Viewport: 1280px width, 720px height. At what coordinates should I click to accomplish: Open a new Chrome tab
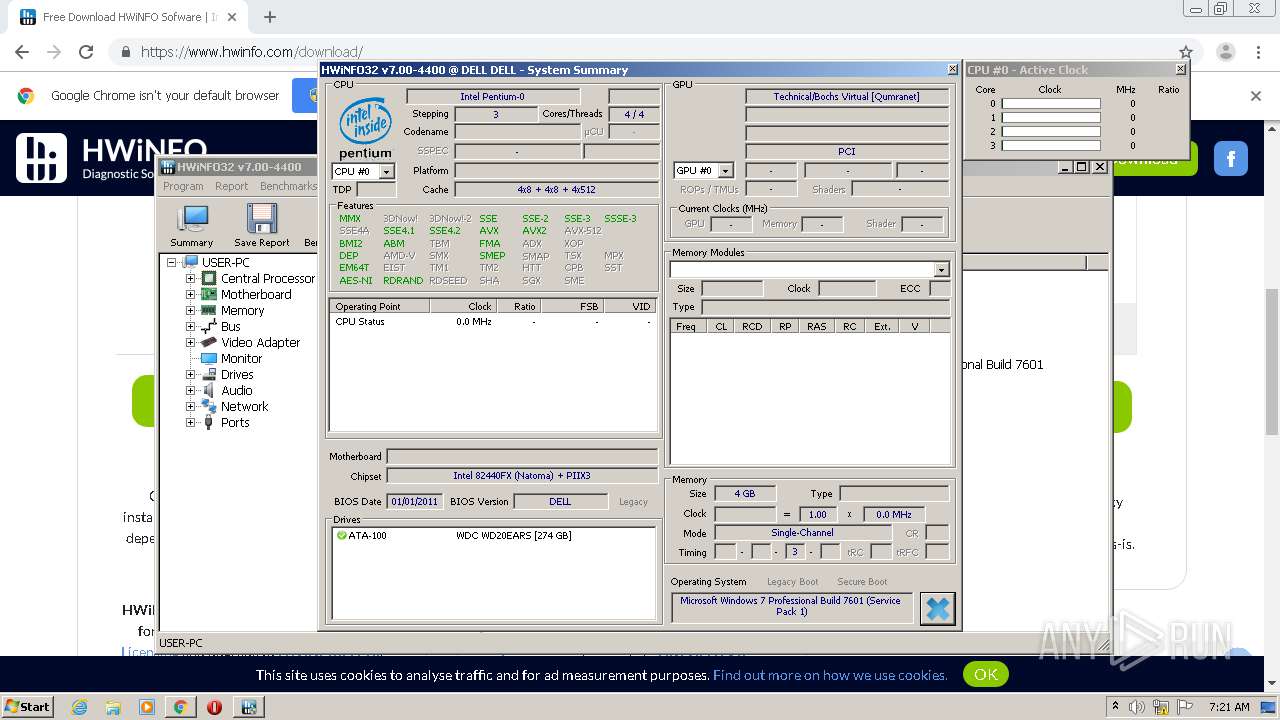(x=269, y=17)
